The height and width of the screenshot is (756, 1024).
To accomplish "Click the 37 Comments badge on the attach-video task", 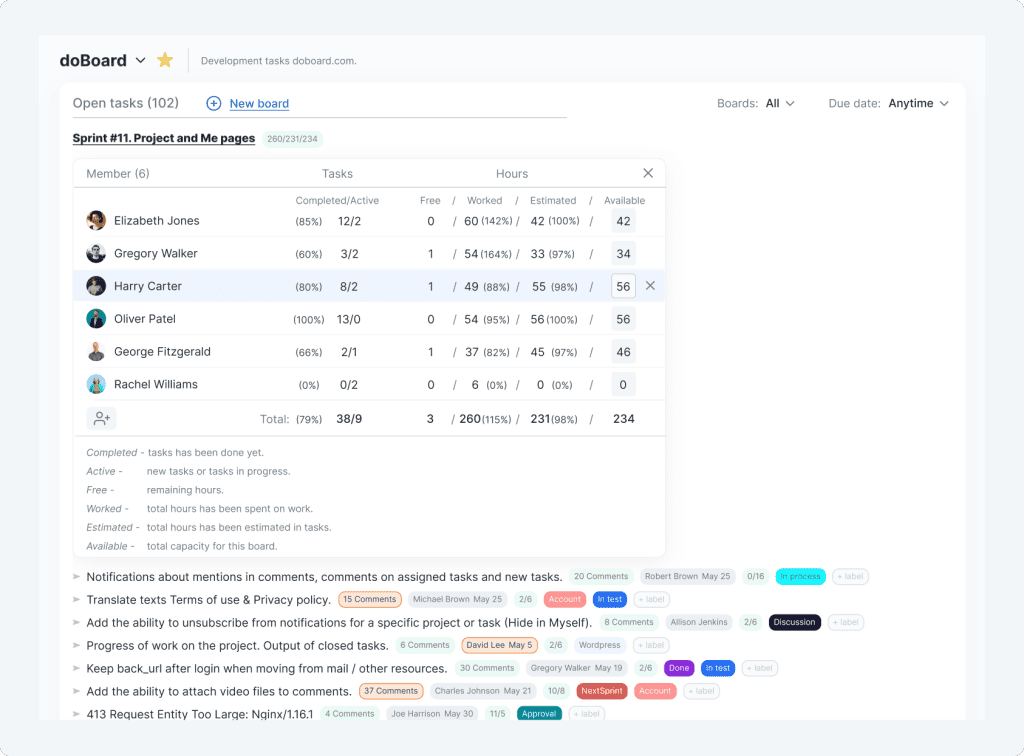I will coord(390,690).
